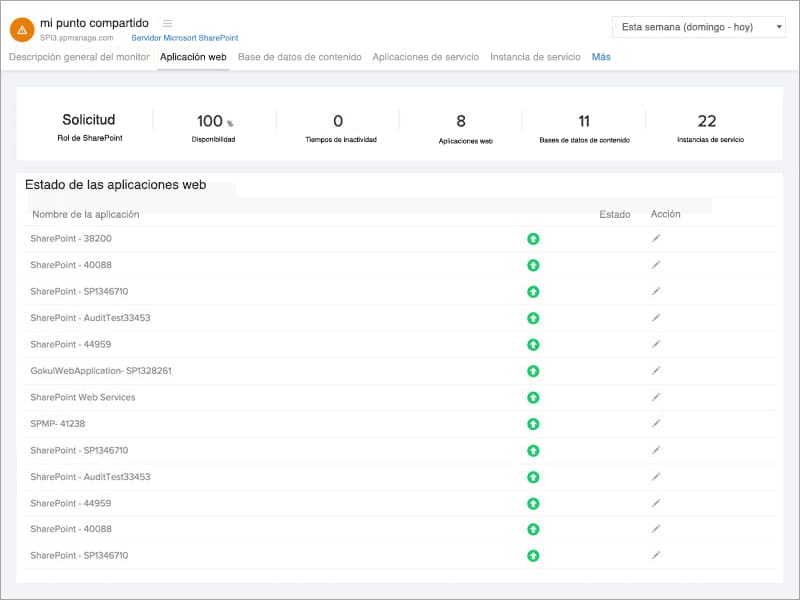Screen dimensions: 800x600
Task: Open the hamburger menu beside mi punto compartido
Action: [x=167, y=23]
